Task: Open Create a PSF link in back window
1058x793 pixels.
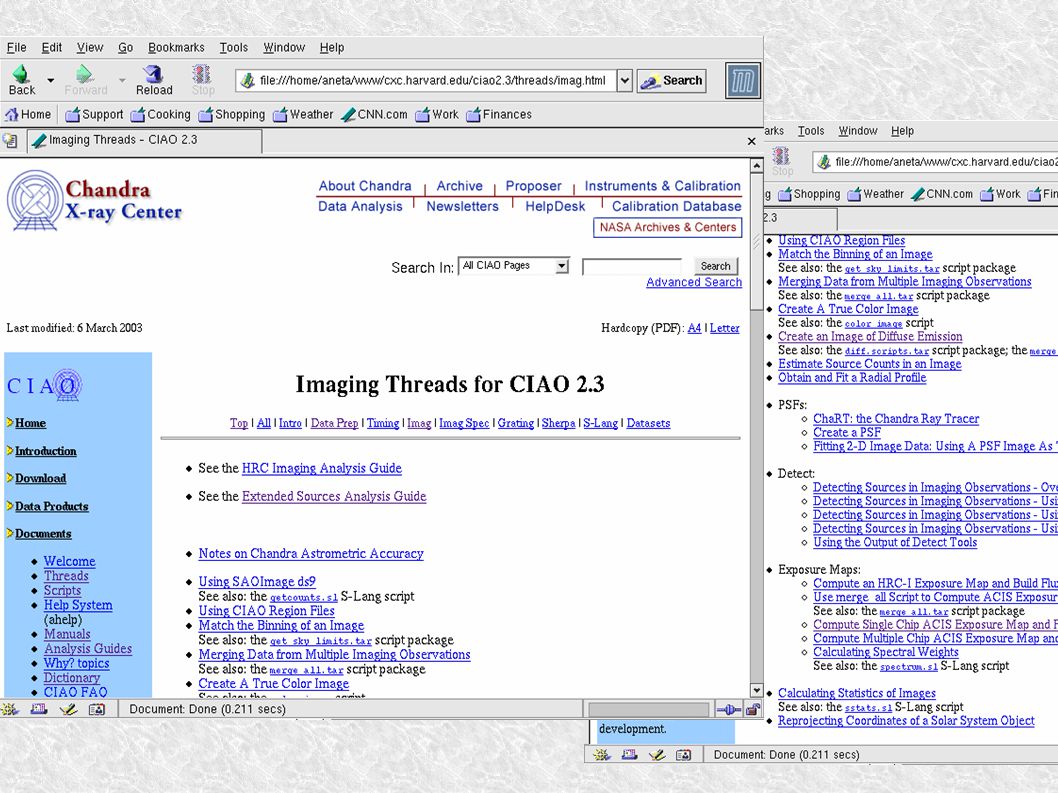Action: point(847,433)
